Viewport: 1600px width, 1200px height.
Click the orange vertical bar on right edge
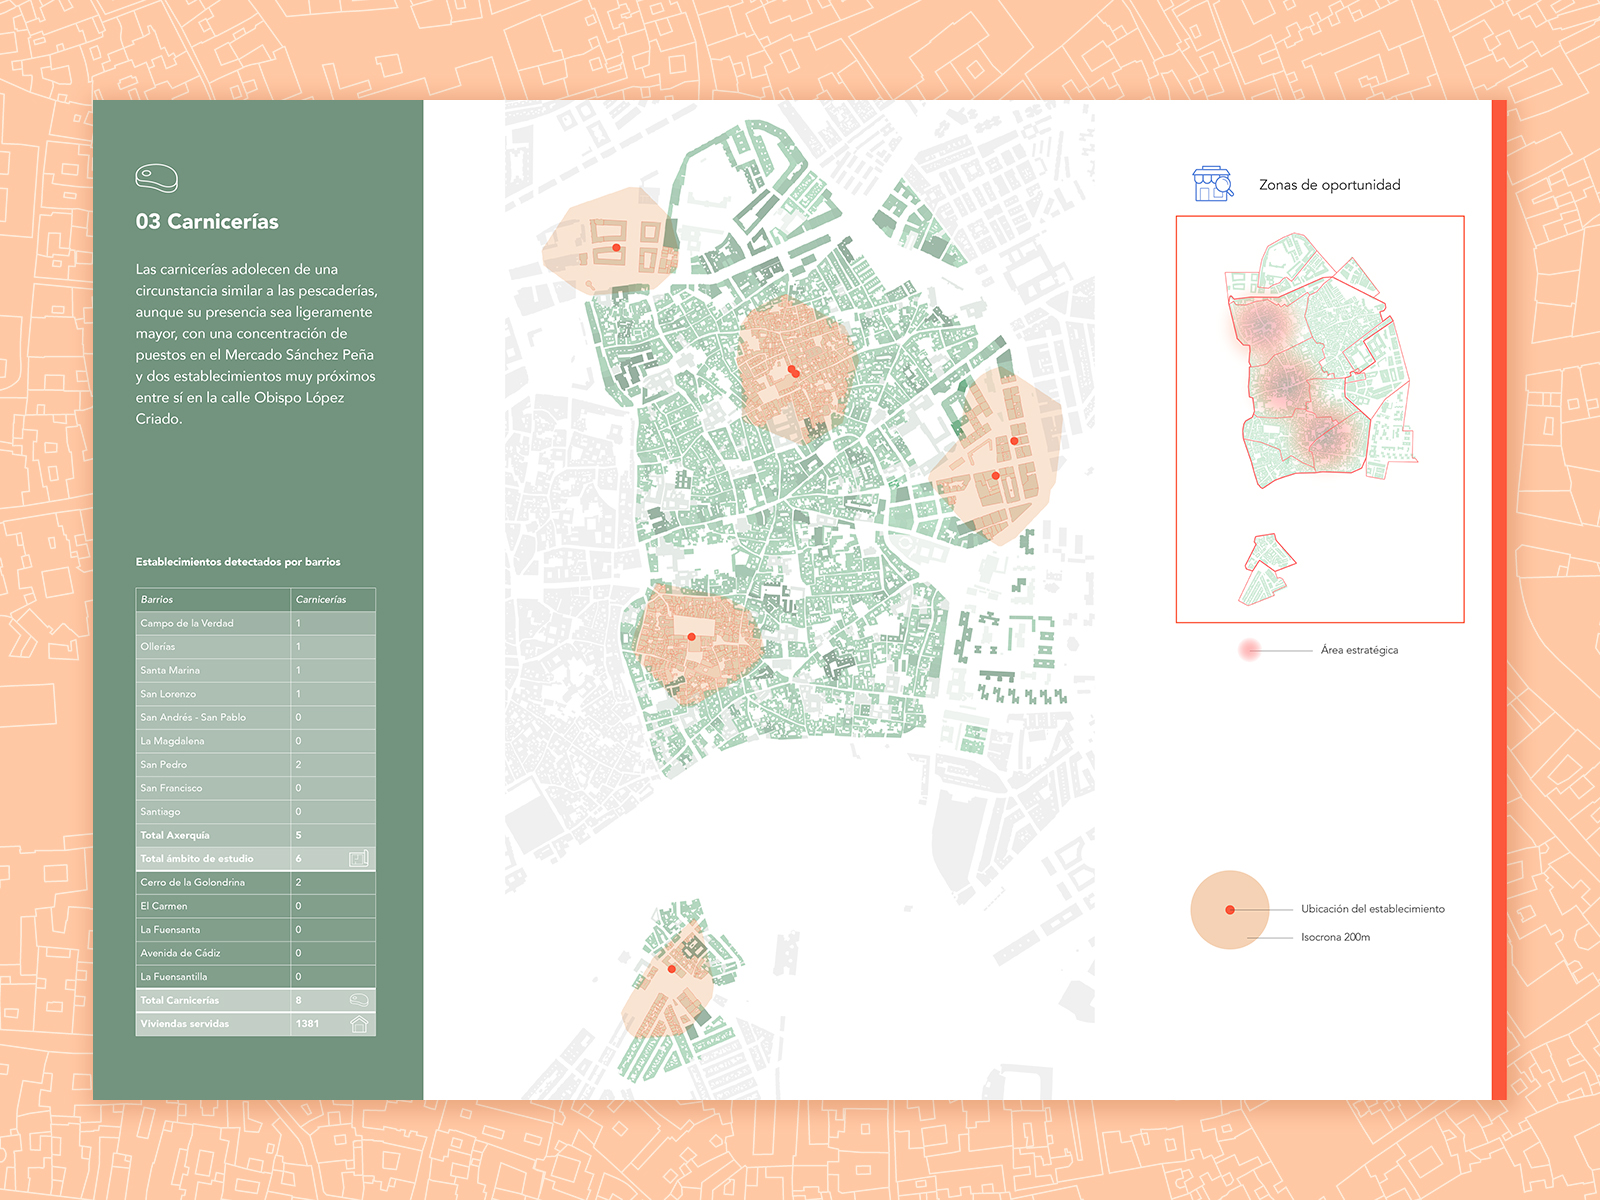(1498, 600)
